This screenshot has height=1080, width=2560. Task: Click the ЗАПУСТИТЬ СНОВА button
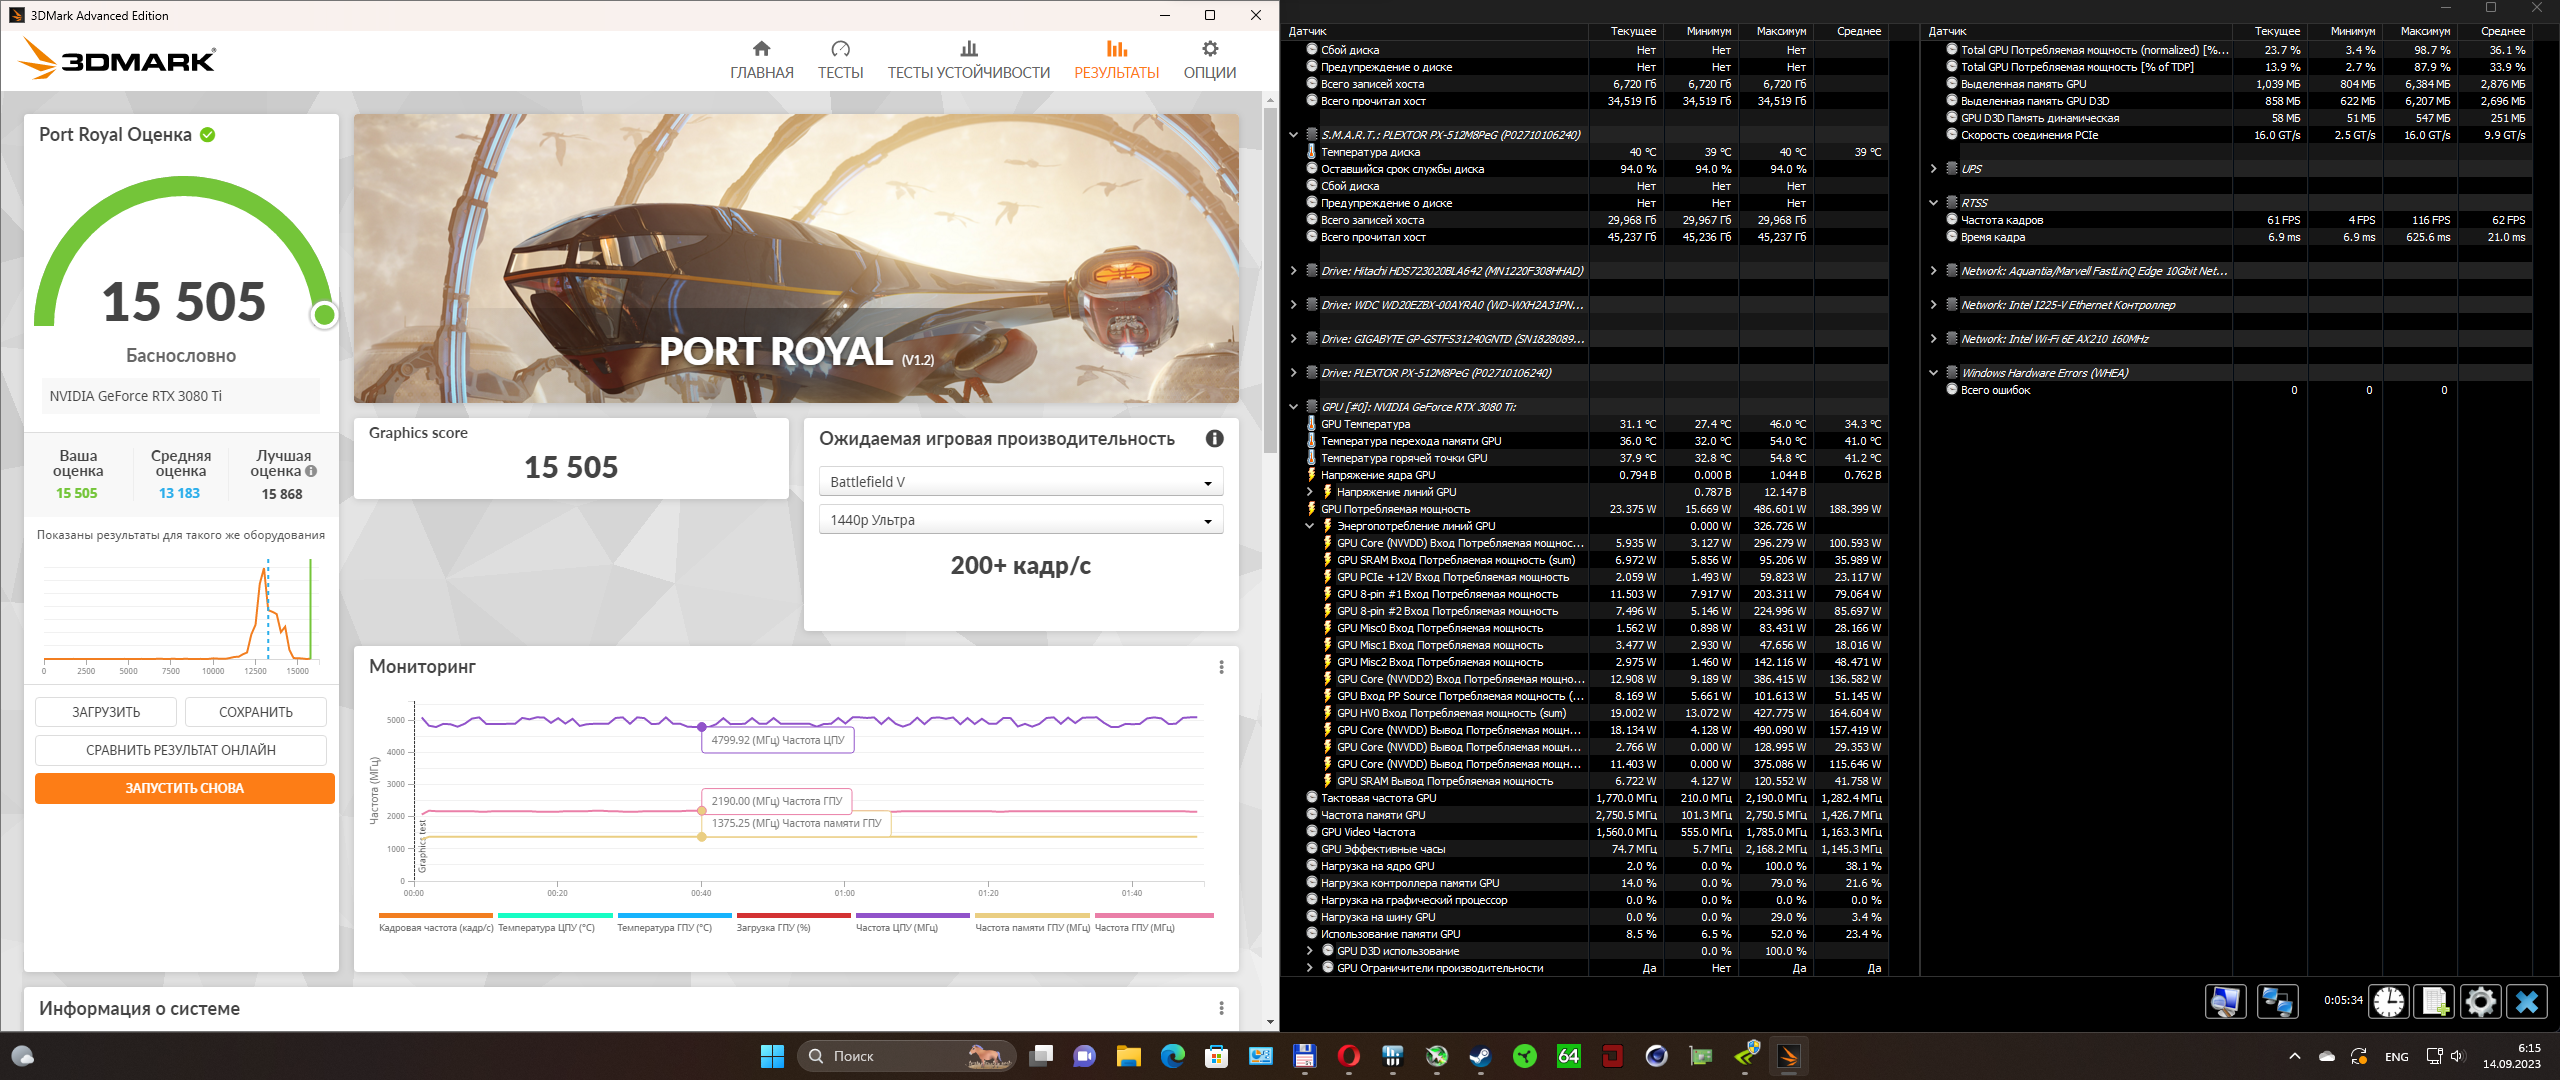(x=185, y=788)
